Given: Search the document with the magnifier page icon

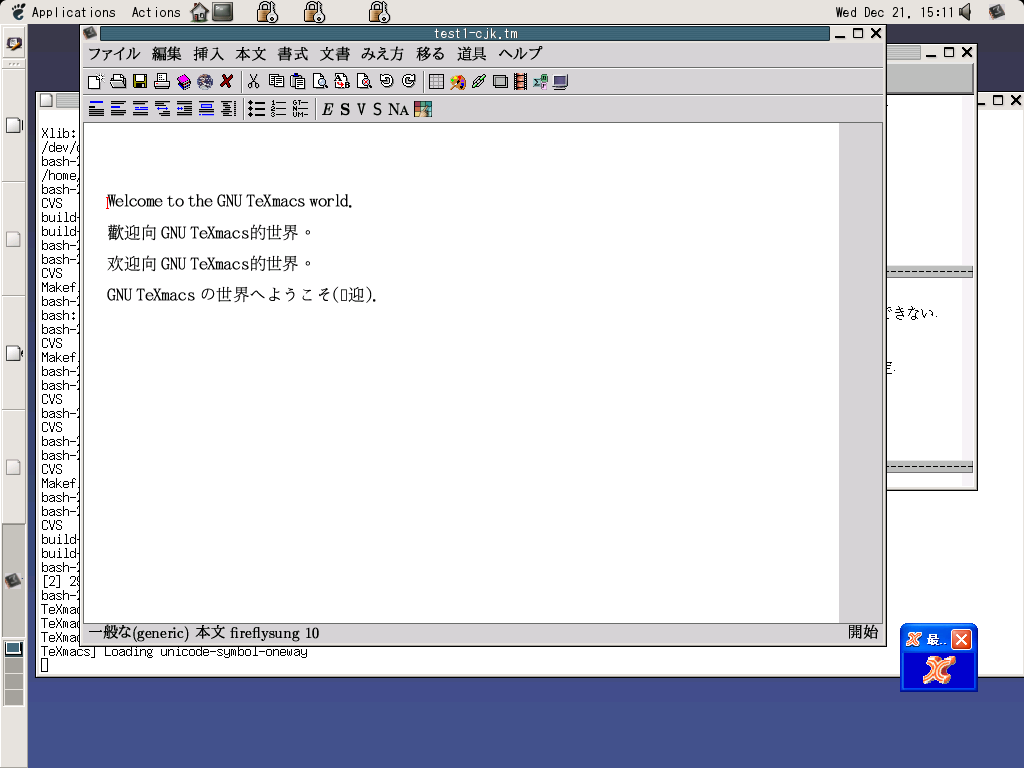Looking at the screenshot, I should click(x=320, y=82).
